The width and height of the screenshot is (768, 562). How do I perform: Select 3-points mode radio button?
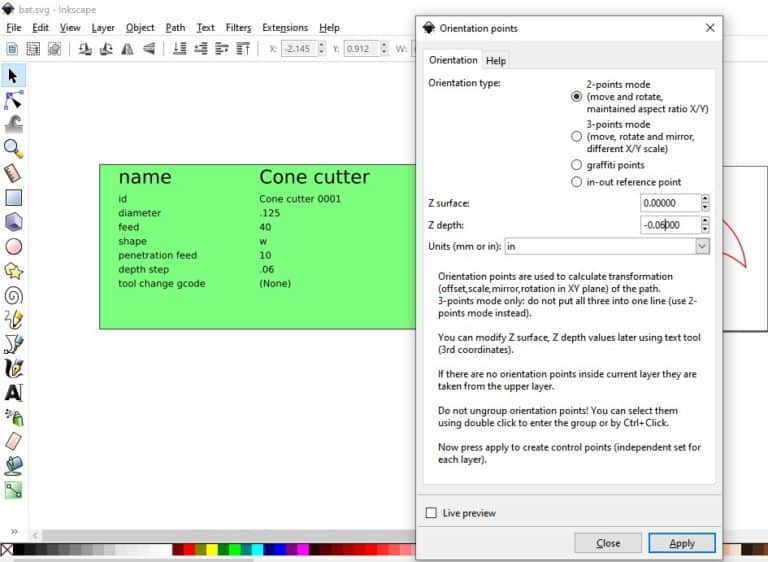(576, 136)
